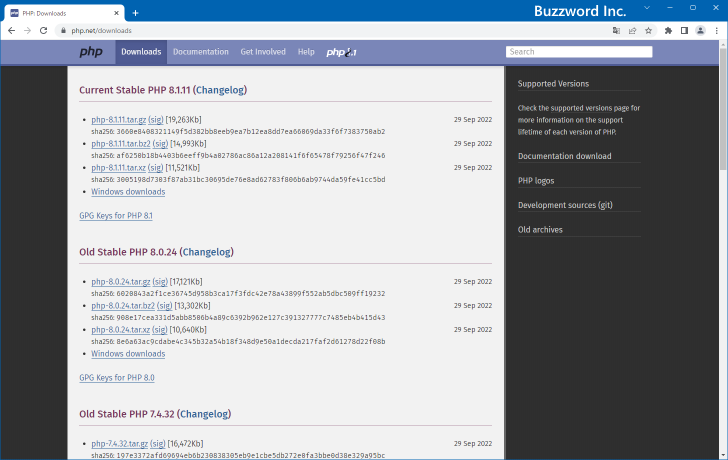Click the PHP 8.1 release logo
Image resolution: width=728 pixels, height=460 pixels.
coord(341,52)
